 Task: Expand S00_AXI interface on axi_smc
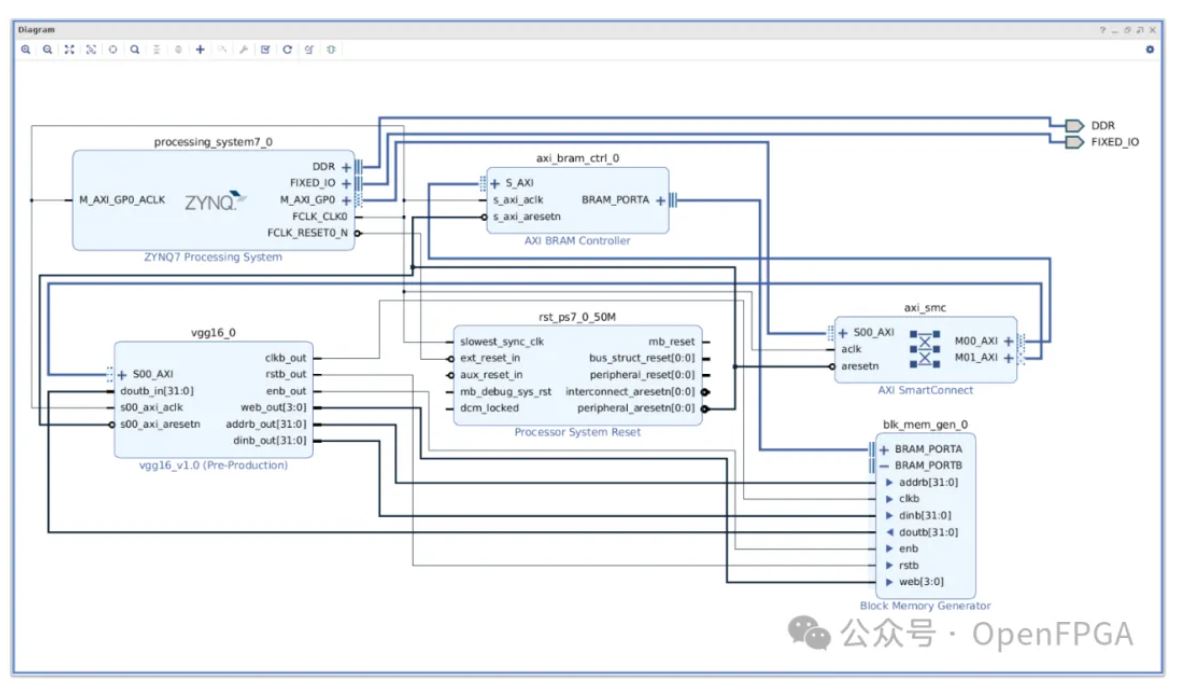(x=843, y=333)
